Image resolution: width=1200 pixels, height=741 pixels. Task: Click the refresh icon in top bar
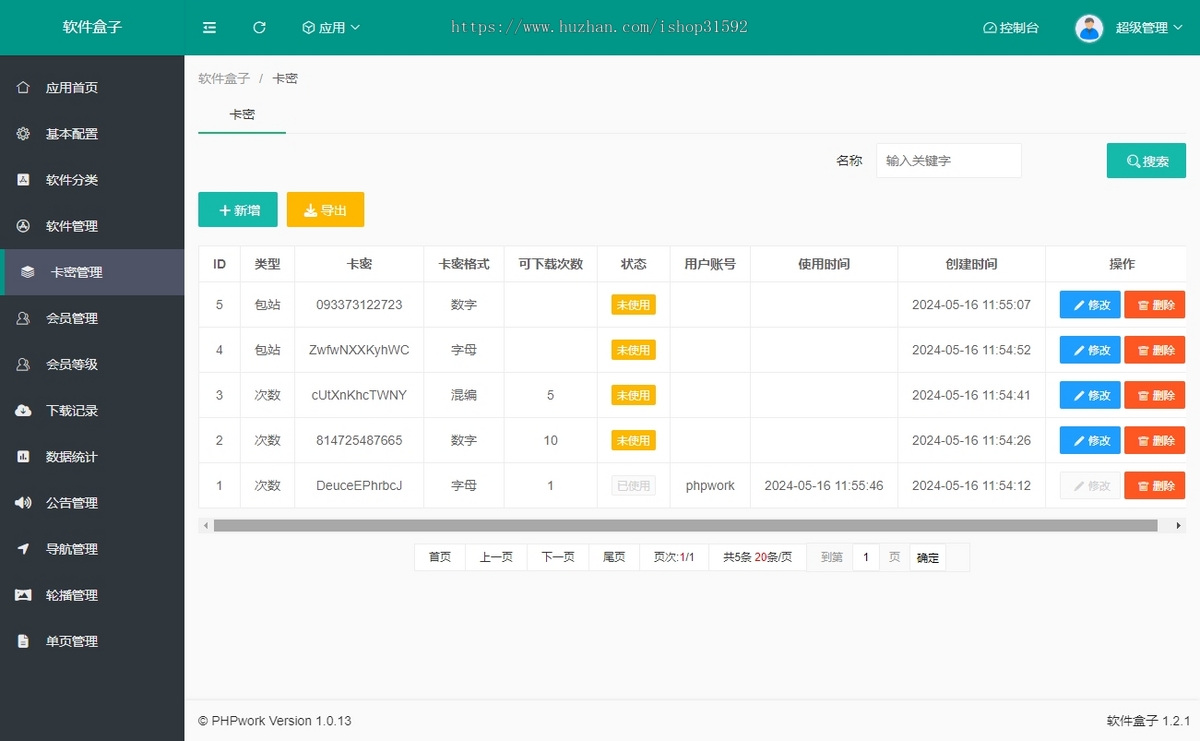click(x=259, y=28)
